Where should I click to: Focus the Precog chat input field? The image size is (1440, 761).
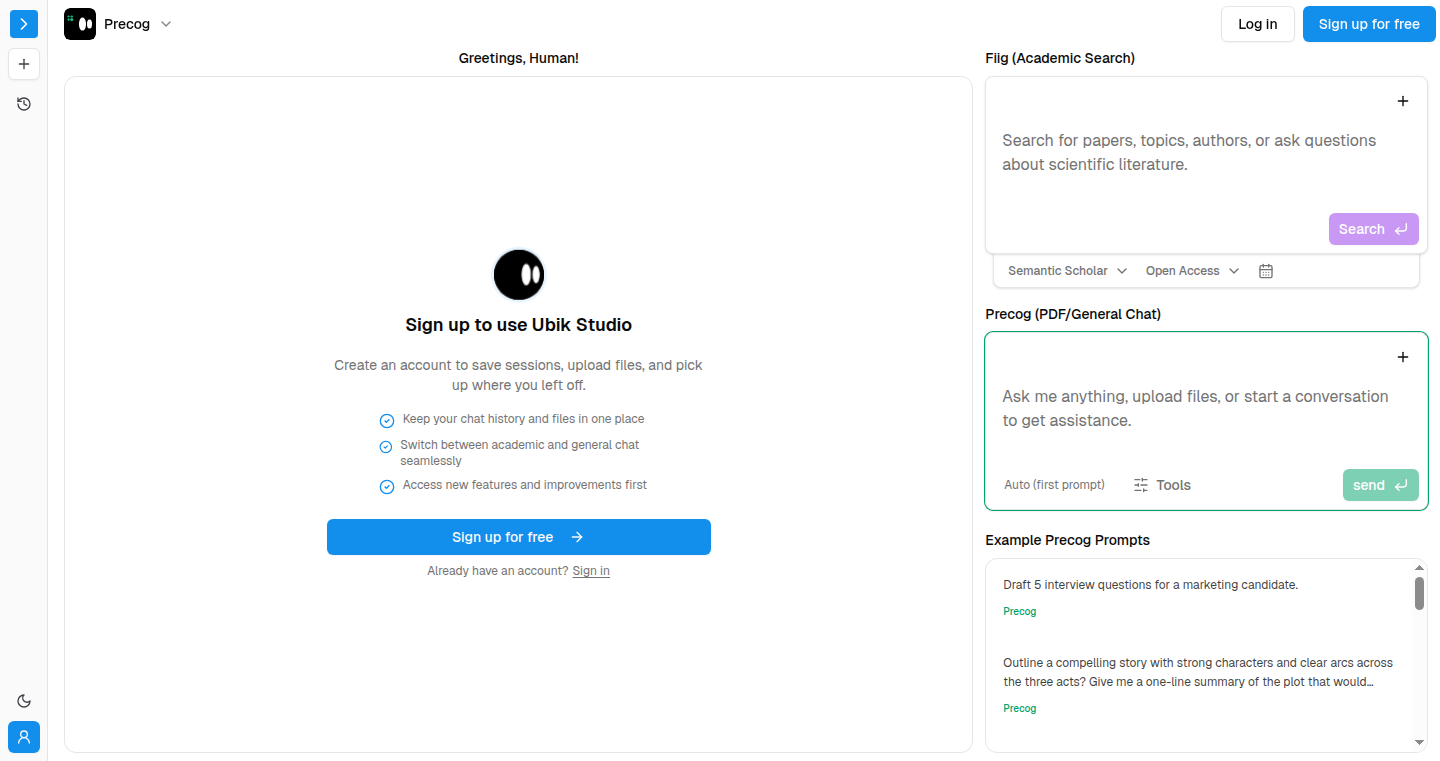[1207, 408]
